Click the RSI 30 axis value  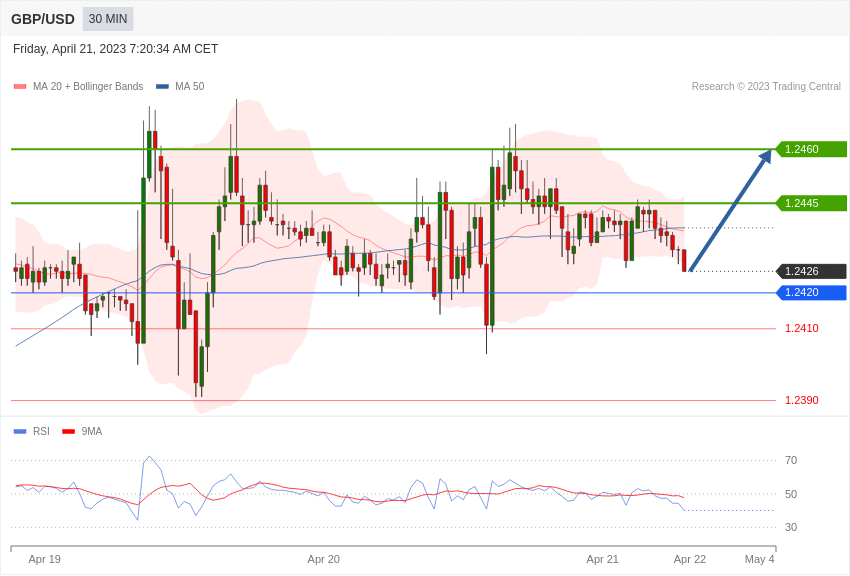click(791, 527)
